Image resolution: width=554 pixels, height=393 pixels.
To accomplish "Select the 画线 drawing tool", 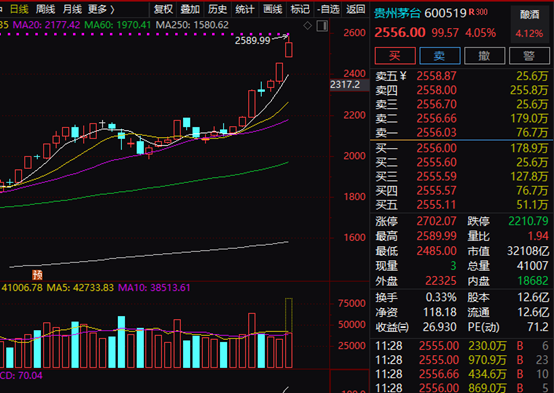I will click(272, 10).
